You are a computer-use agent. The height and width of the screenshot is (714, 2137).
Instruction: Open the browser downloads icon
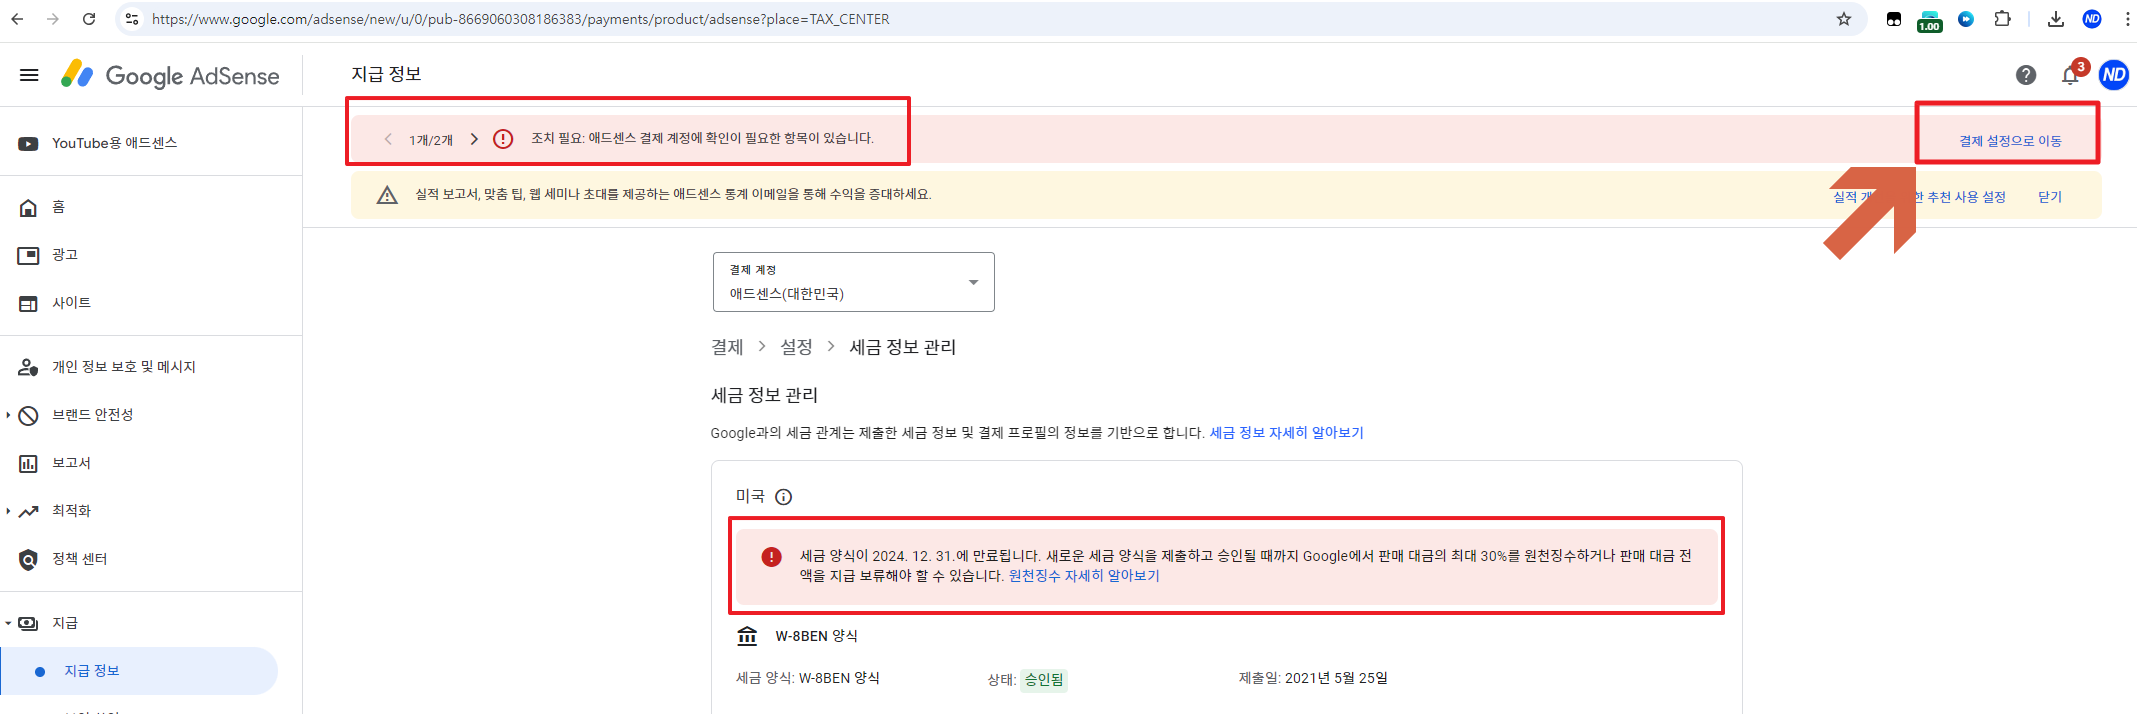(2056, 19)
